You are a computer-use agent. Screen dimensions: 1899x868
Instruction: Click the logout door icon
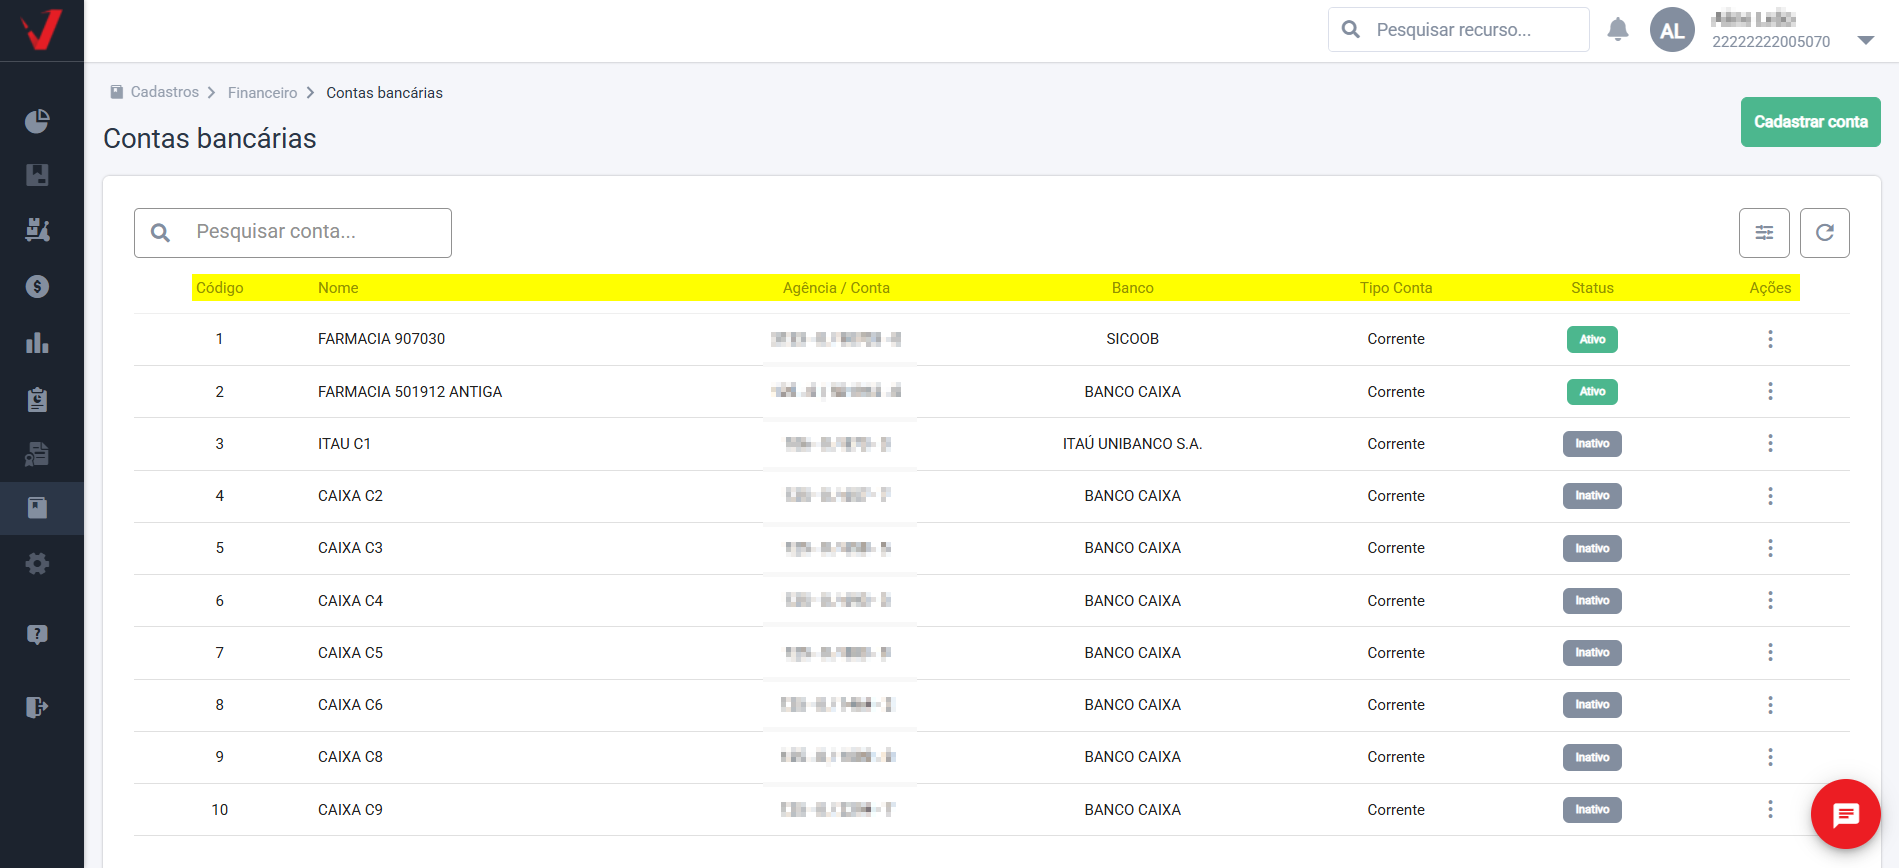click(37, 708)
